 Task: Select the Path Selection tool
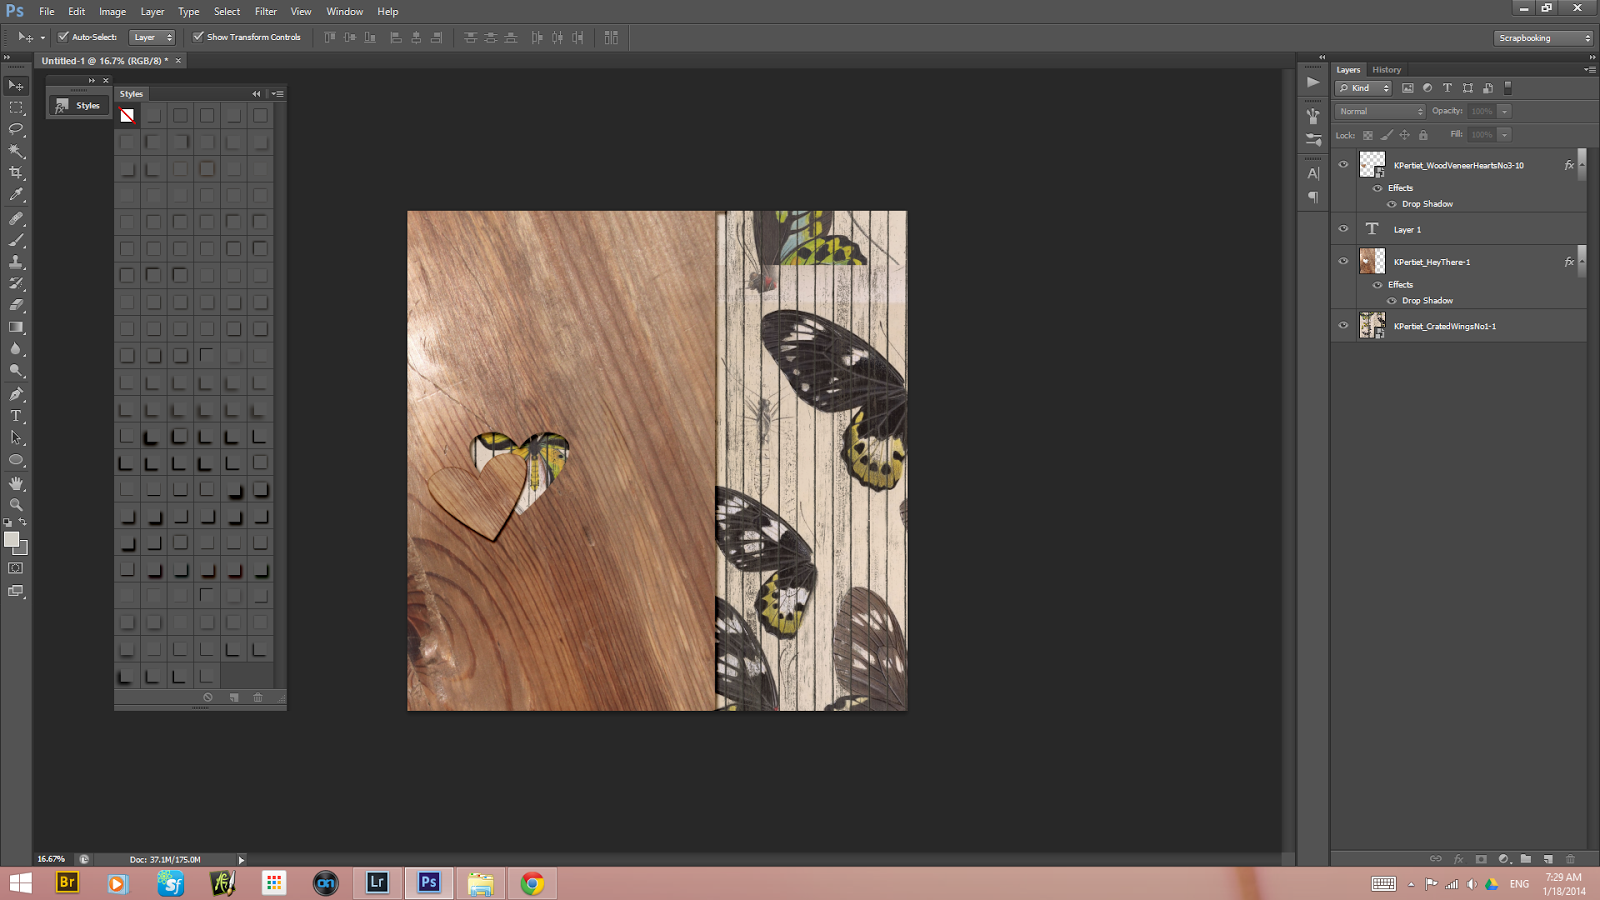[x=16, y=438]
